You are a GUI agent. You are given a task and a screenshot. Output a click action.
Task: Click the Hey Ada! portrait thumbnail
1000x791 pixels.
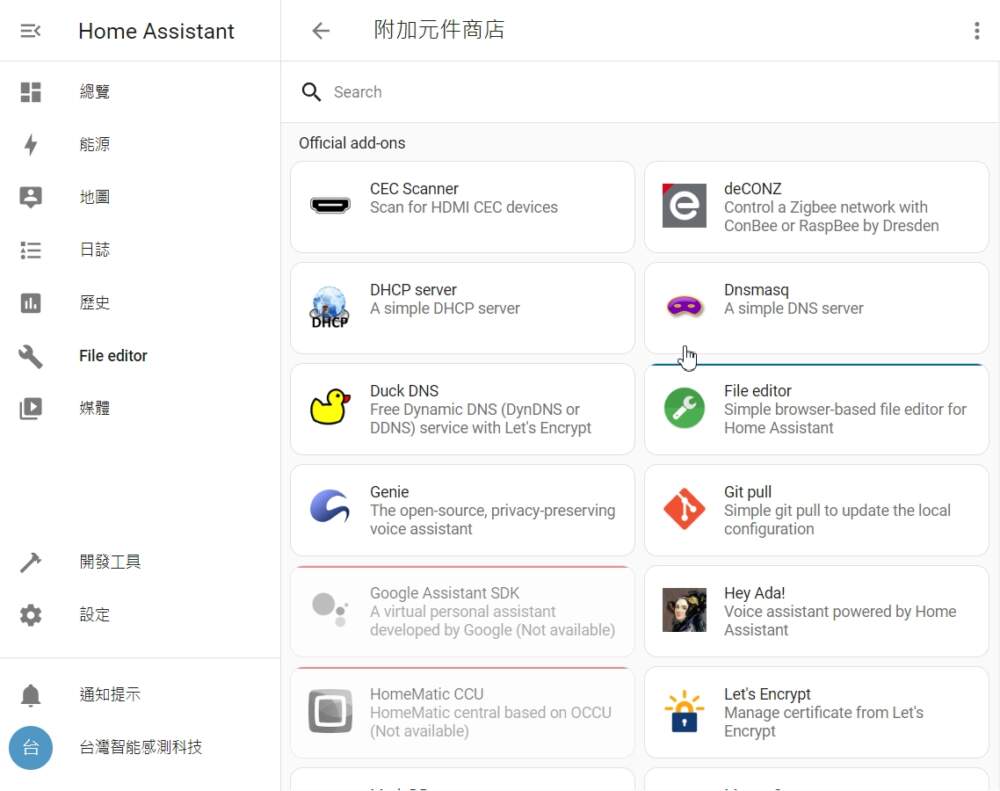pyautogui.click(x=684, y=610)
